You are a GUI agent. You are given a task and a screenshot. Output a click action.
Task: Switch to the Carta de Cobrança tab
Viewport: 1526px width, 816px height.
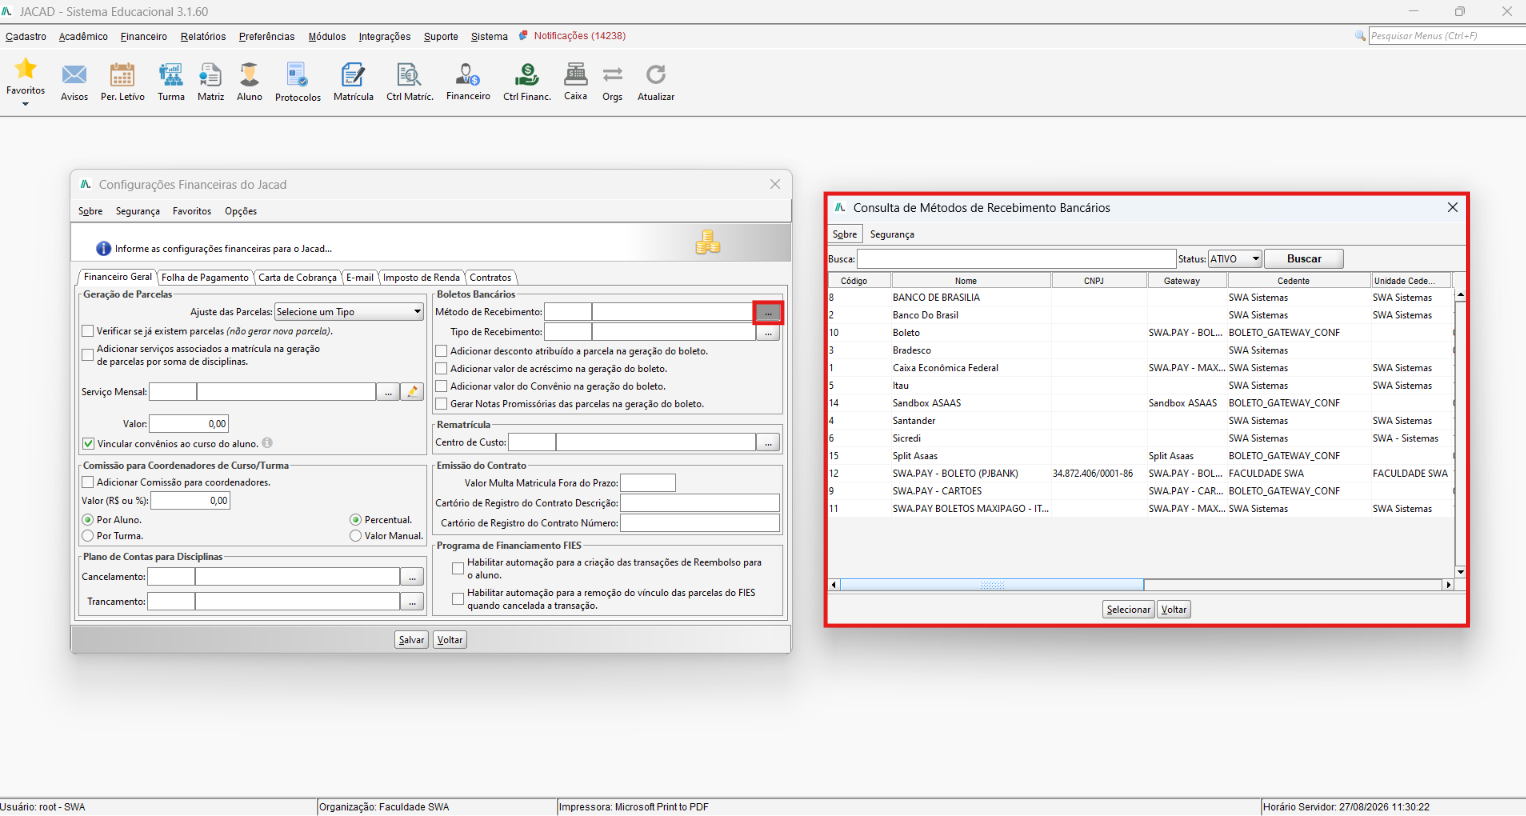tap(297, 278)
